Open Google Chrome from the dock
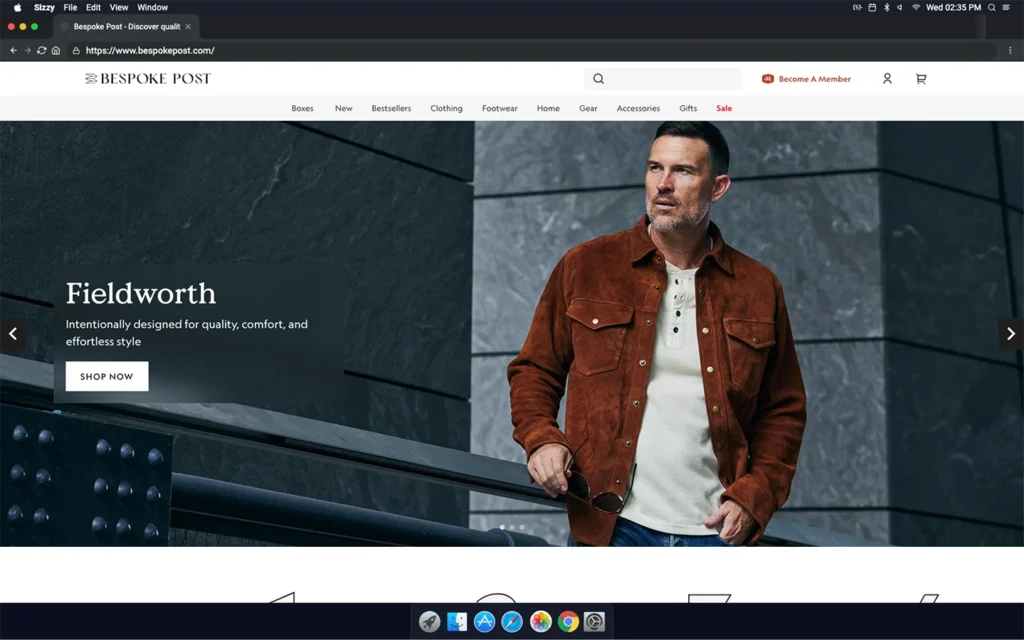This screenshot has height=640, width=1024. coord(568,622)
